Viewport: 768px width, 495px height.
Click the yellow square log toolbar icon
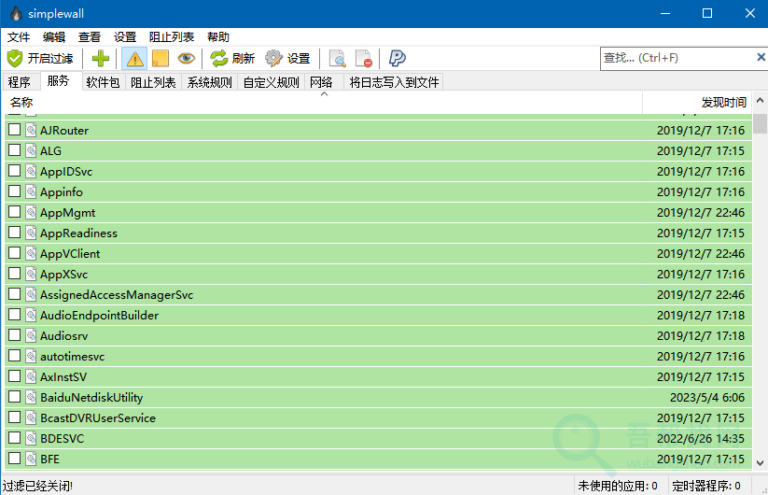(160, 58)
